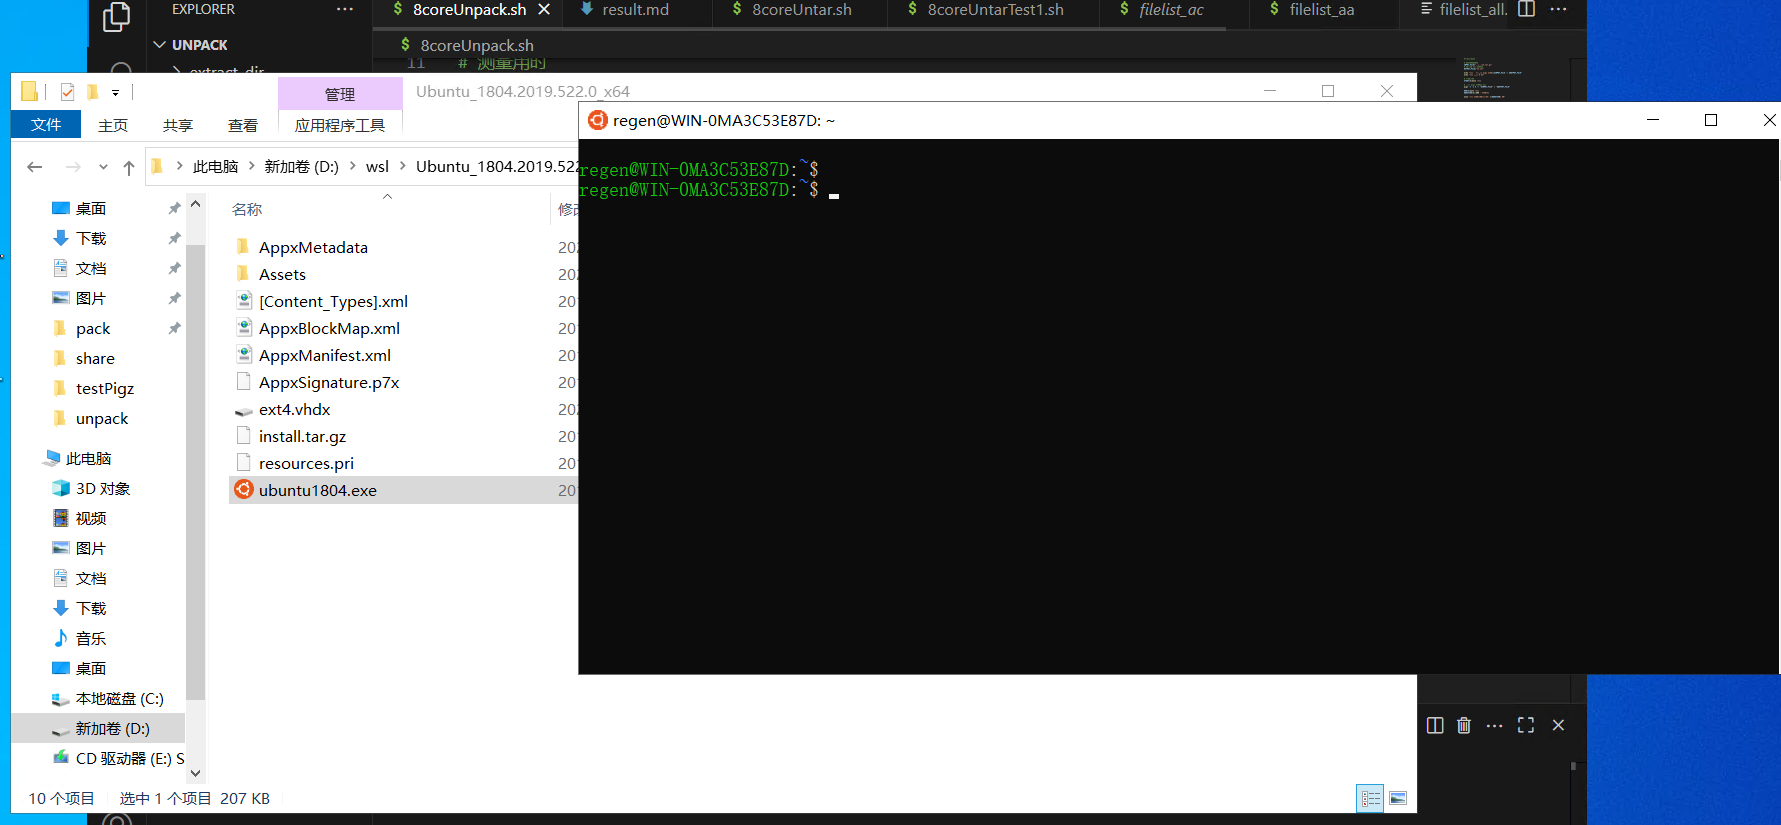Expand breadcrumb chevron after wsl

pos(403,166)
